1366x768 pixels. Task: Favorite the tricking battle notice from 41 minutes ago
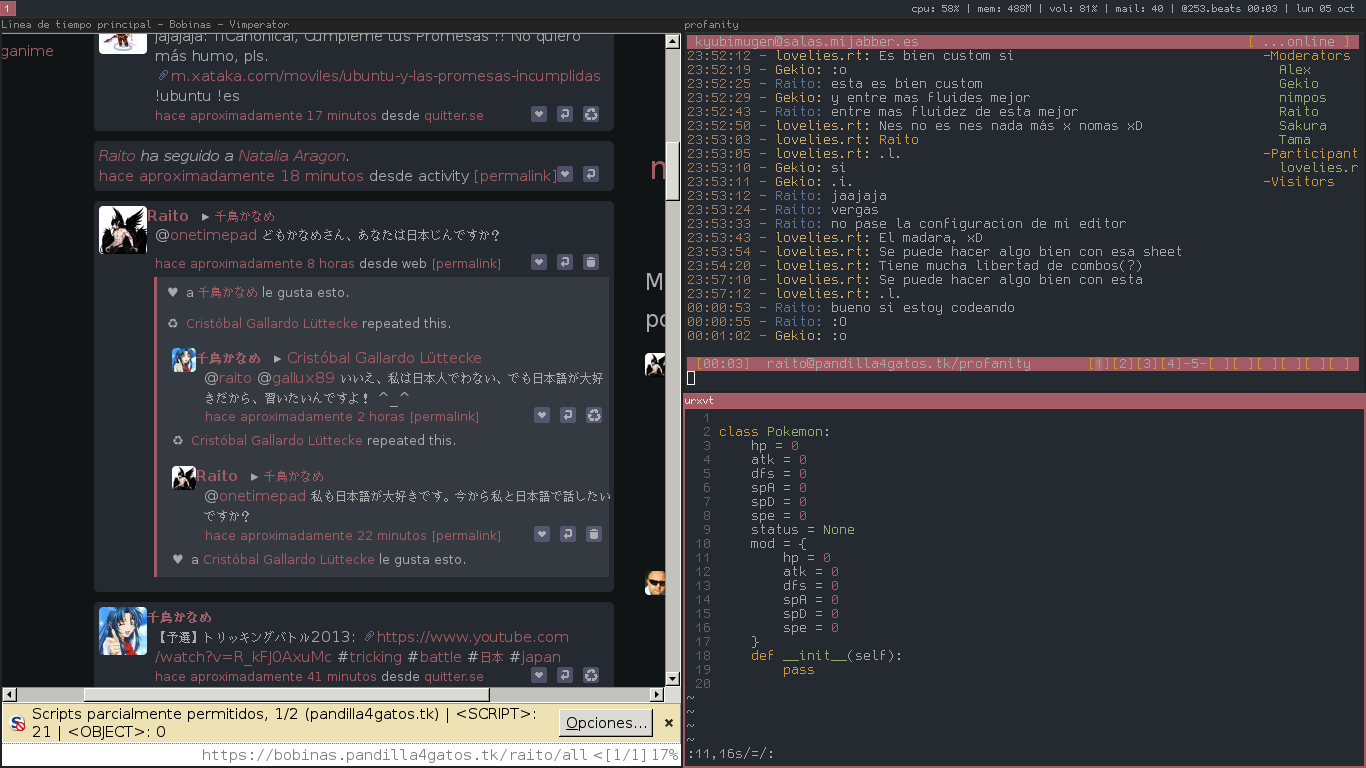539,675
